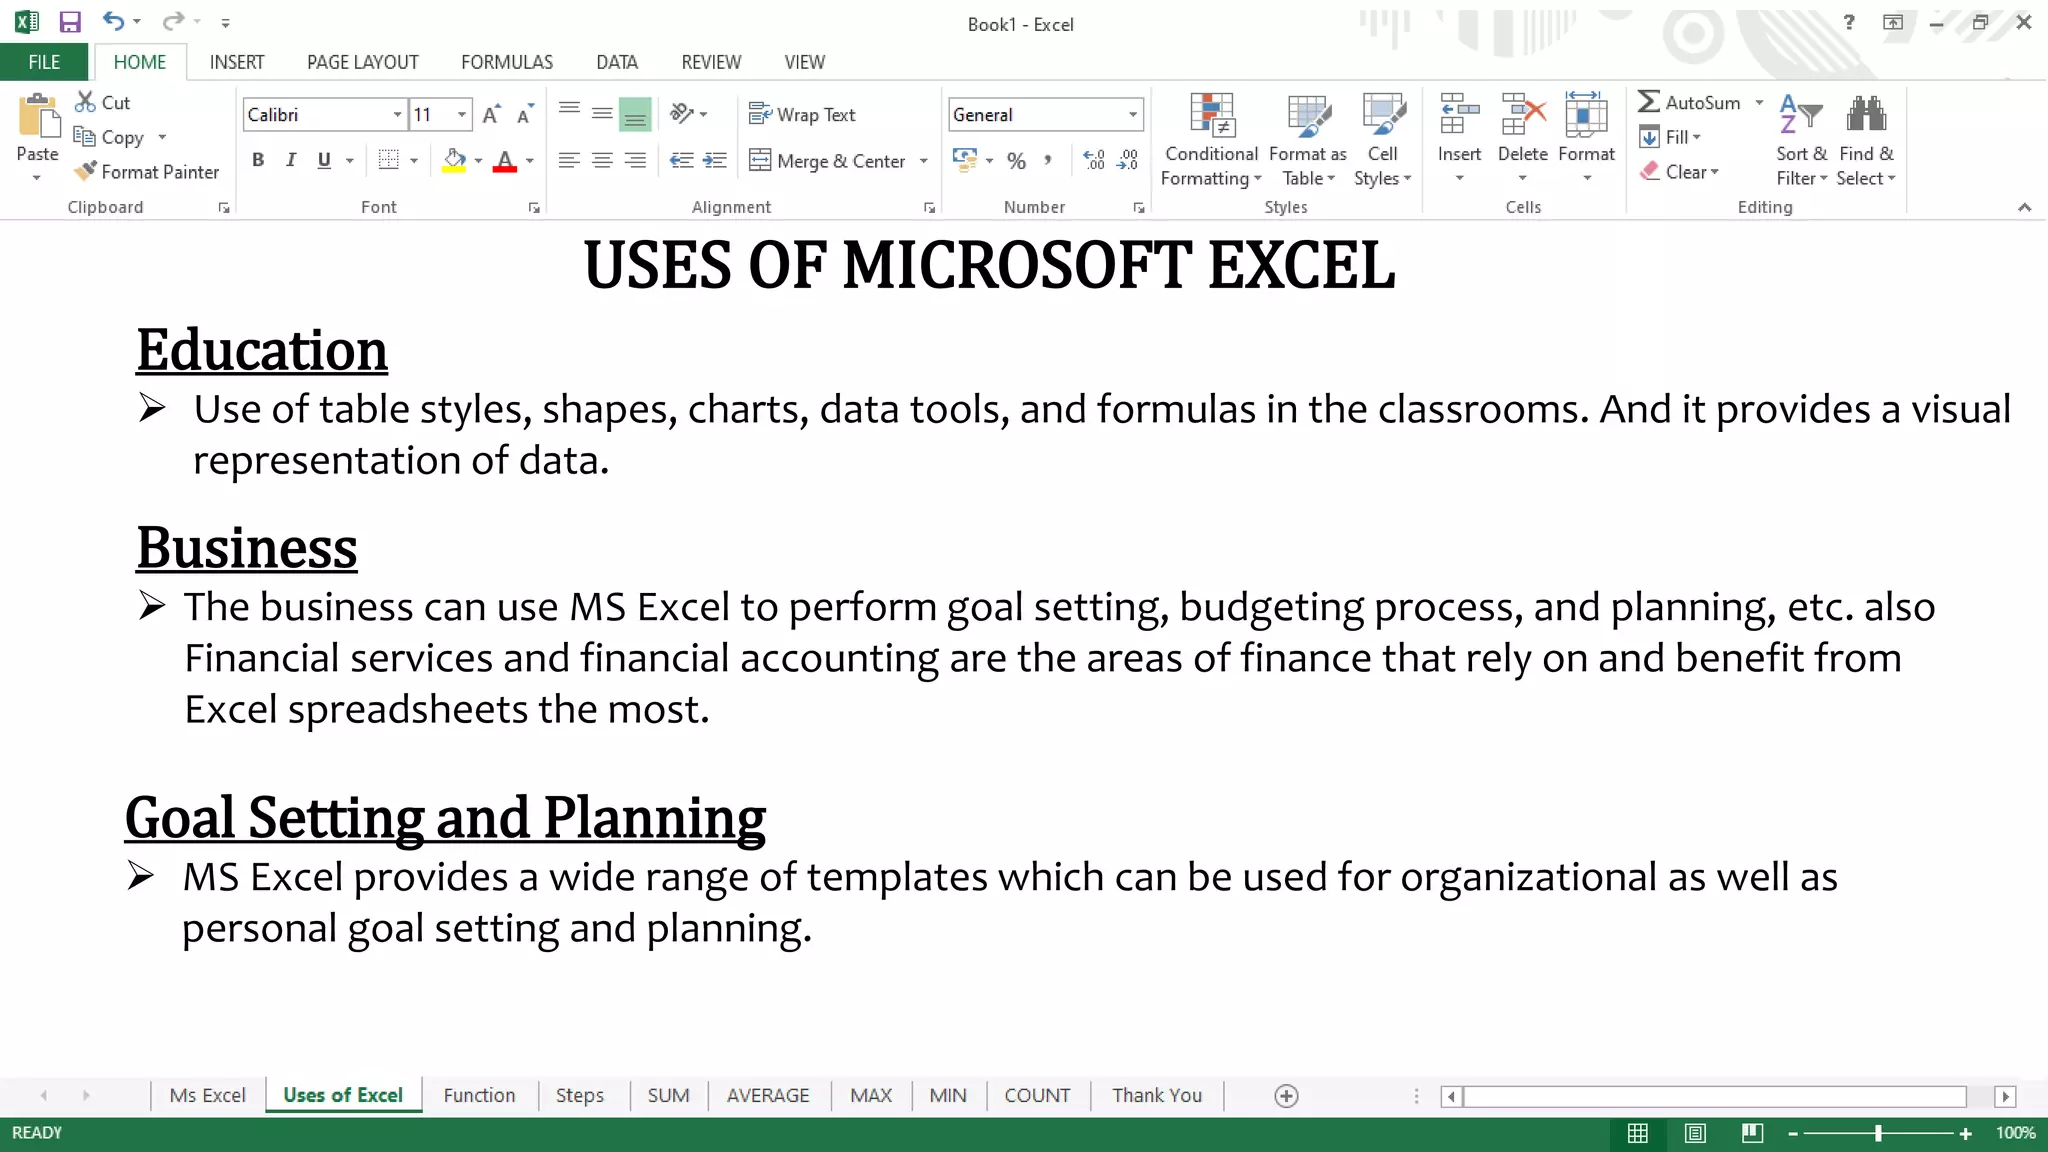Expand Merge & Center dropdown arrow
The width and height of the screenshot is (2048, 1152).
point(924,161)
